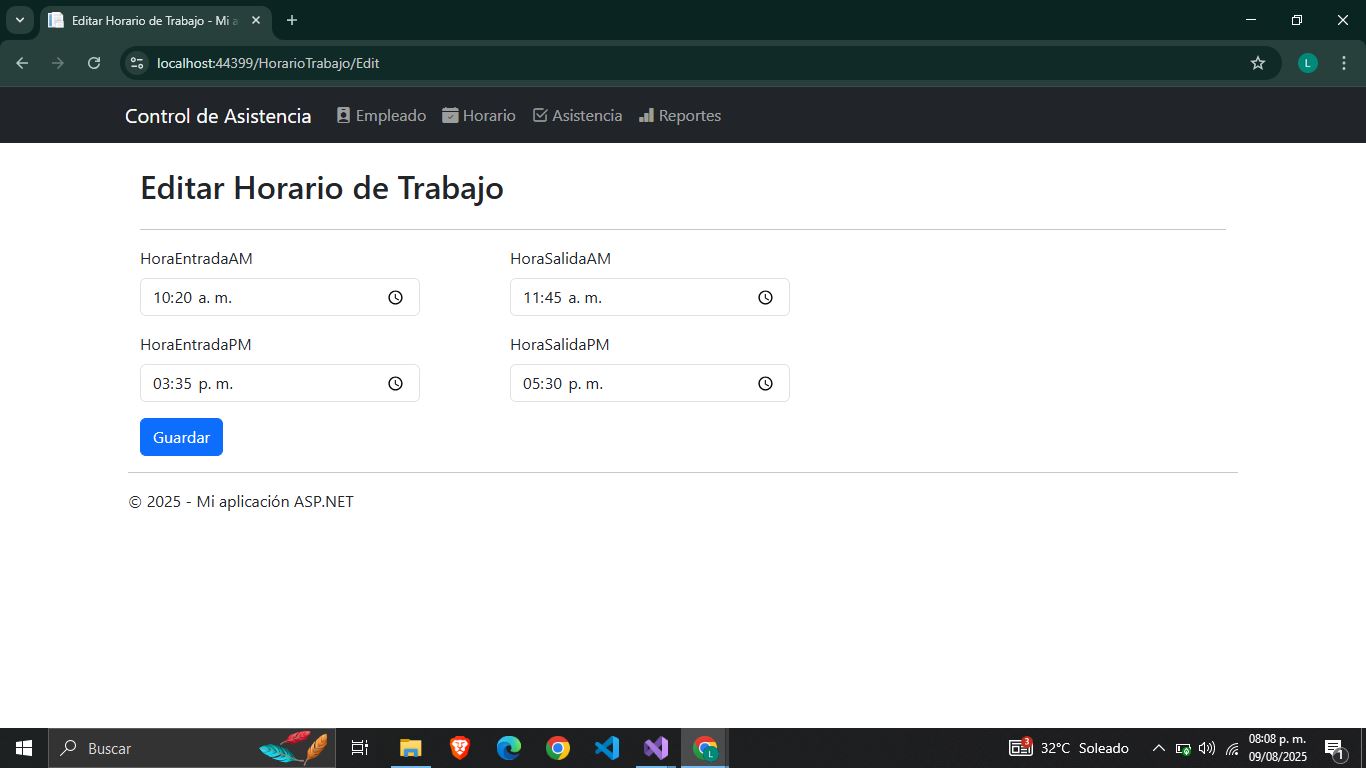
Task: Reload the page with browser refresh icon
Action: [94, 63]
